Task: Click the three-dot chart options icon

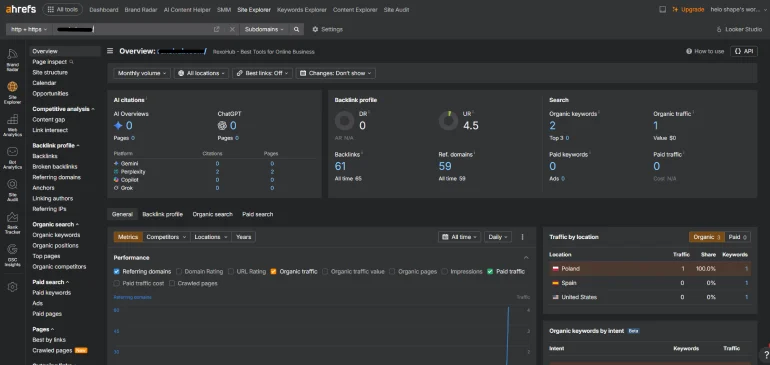Action: tap(522, 237)
